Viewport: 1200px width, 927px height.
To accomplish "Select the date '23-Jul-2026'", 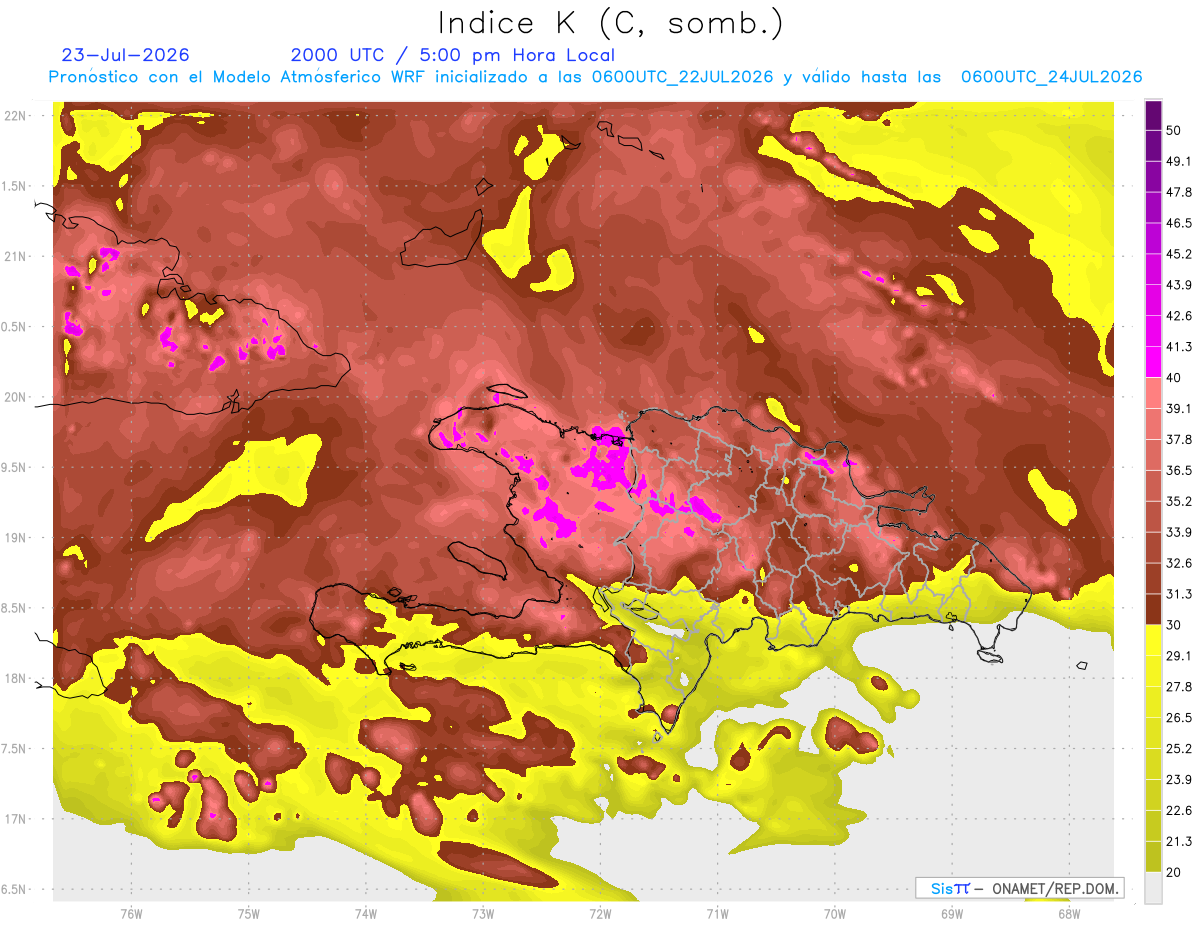I will tap(126, 55).
